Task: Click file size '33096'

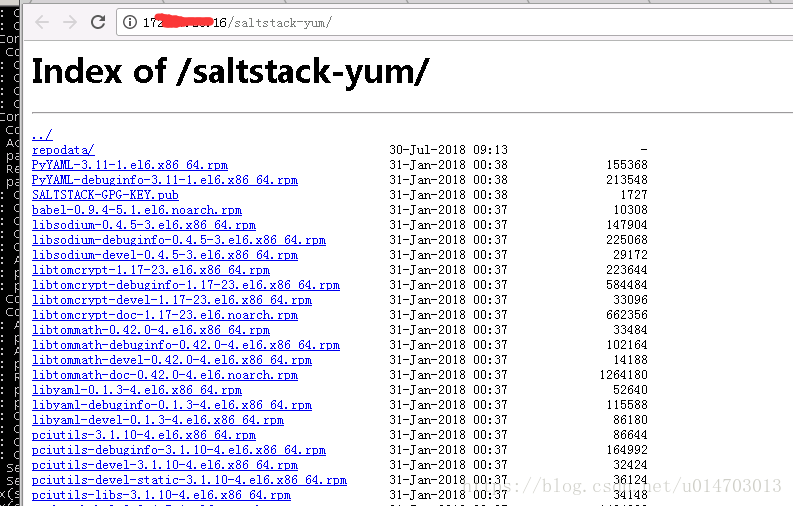Action: [x=630, y=300]
